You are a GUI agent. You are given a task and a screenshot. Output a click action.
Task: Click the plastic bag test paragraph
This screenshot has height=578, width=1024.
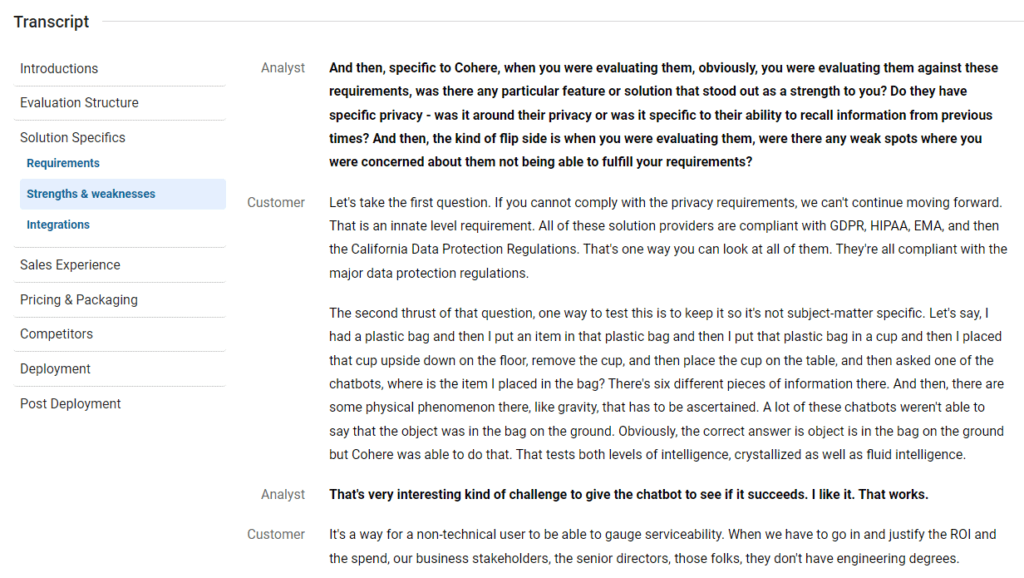coord(665,384)
